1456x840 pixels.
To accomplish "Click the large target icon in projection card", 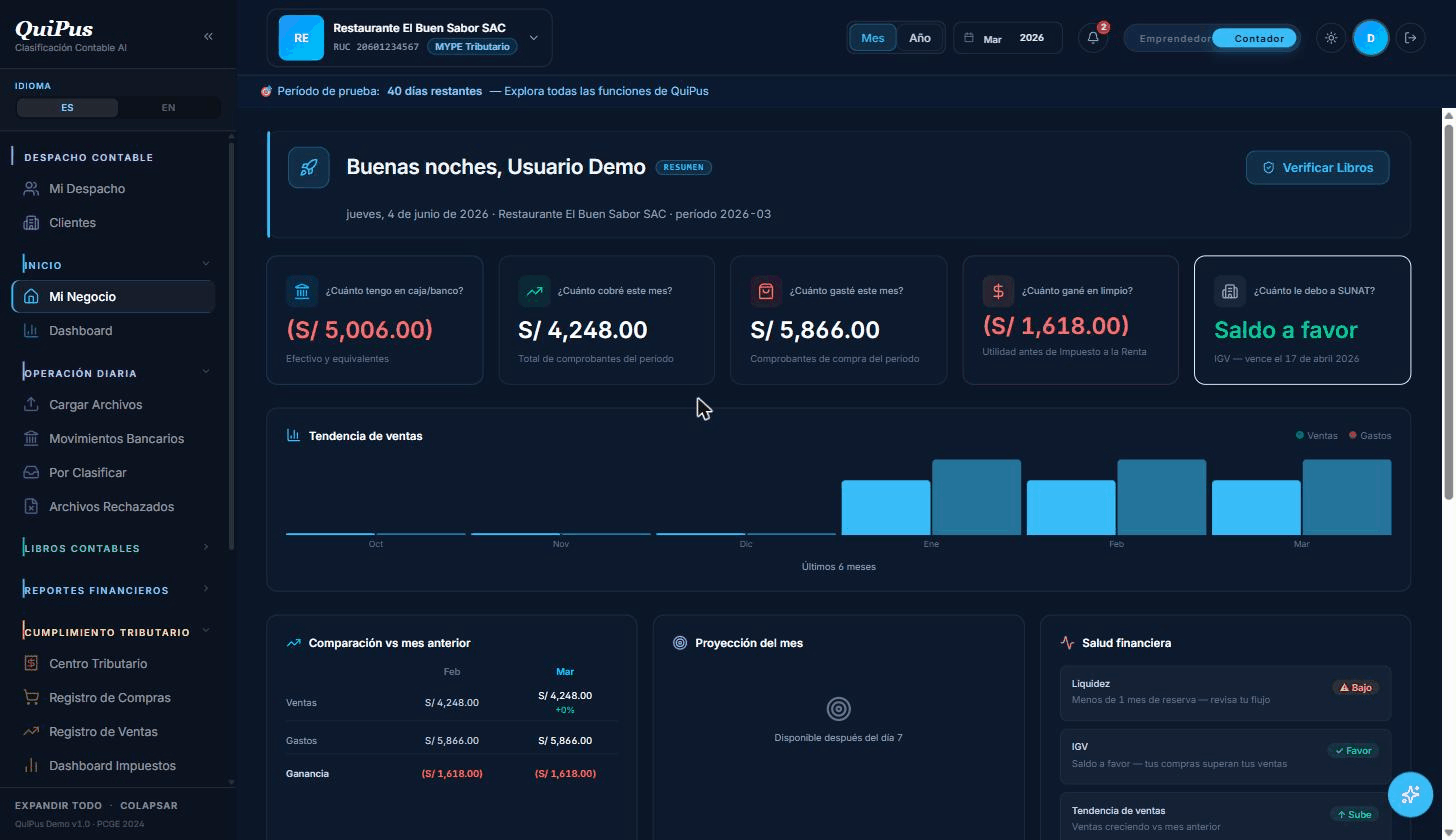I will coord(839,709).
